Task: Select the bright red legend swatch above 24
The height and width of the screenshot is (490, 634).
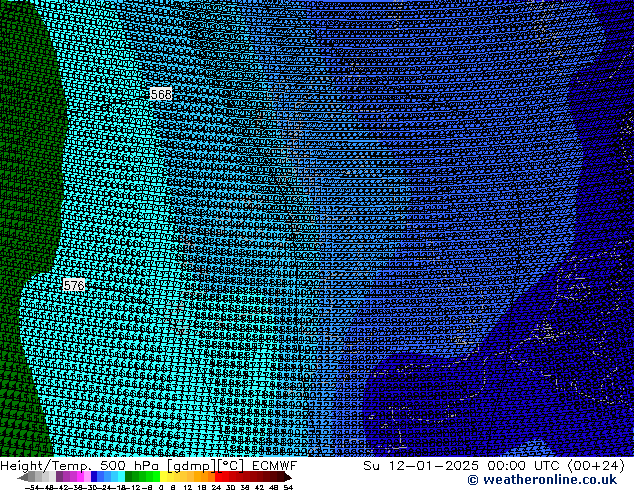Action: point(218,476)
